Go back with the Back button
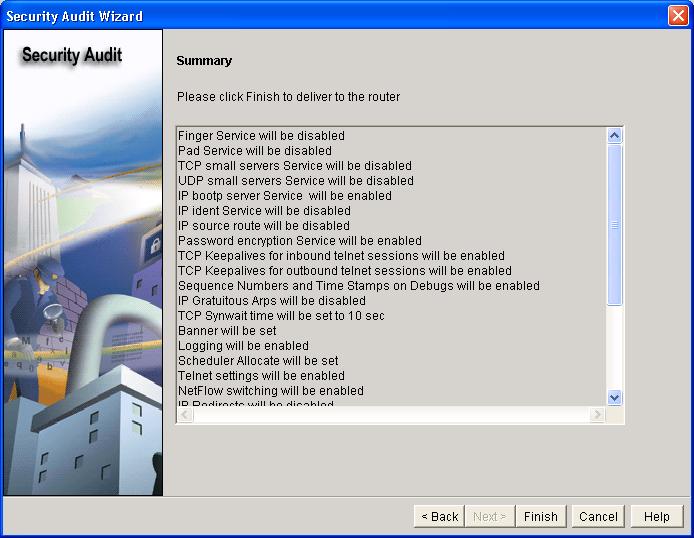694x538 pixels. click(x=439, y=516)
